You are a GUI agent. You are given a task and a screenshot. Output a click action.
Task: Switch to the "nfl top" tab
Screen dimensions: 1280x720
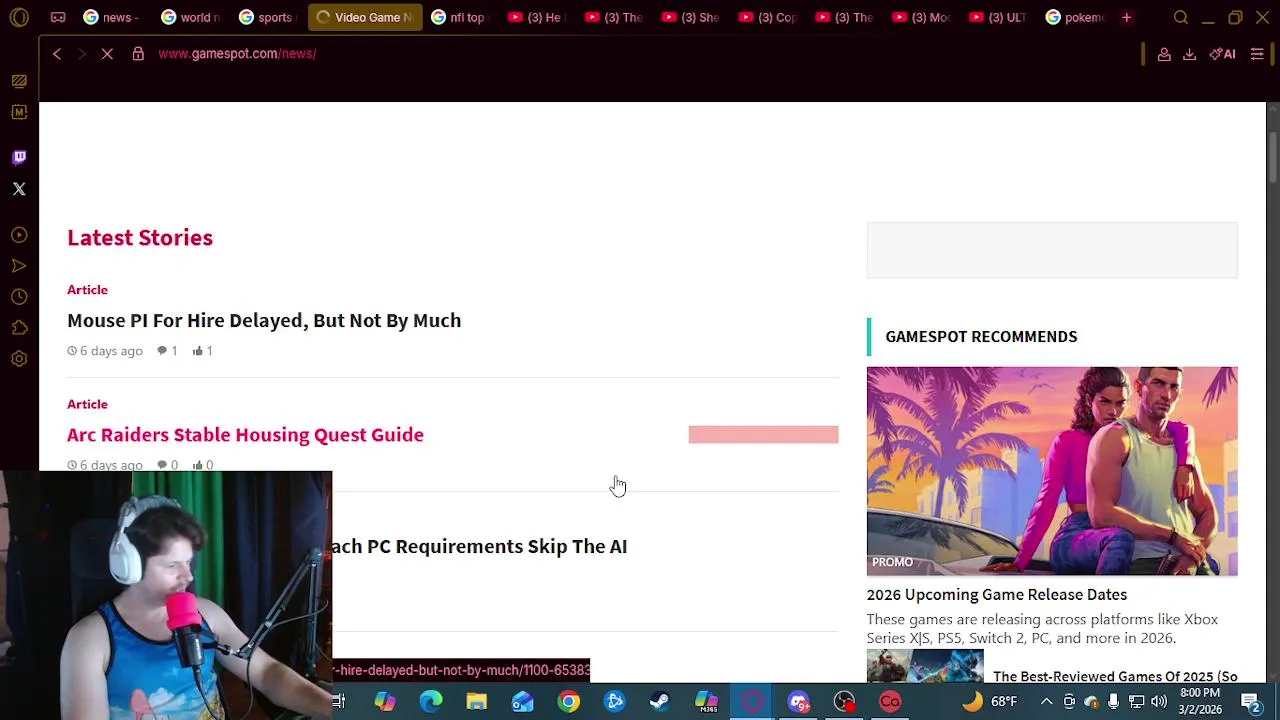click(459, 17)
